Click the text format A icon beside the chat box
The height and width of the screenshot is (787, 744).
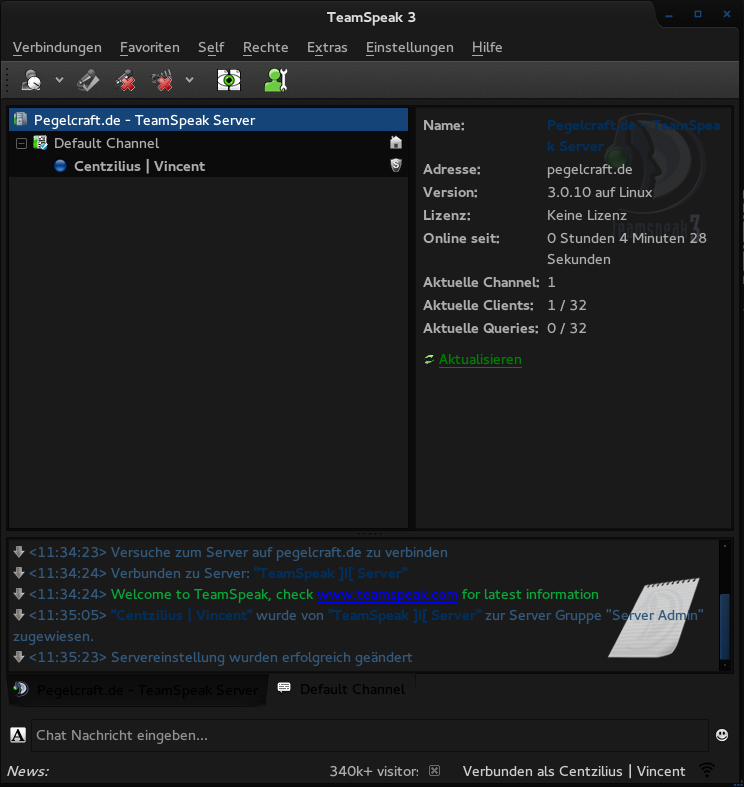click(18, 735)
